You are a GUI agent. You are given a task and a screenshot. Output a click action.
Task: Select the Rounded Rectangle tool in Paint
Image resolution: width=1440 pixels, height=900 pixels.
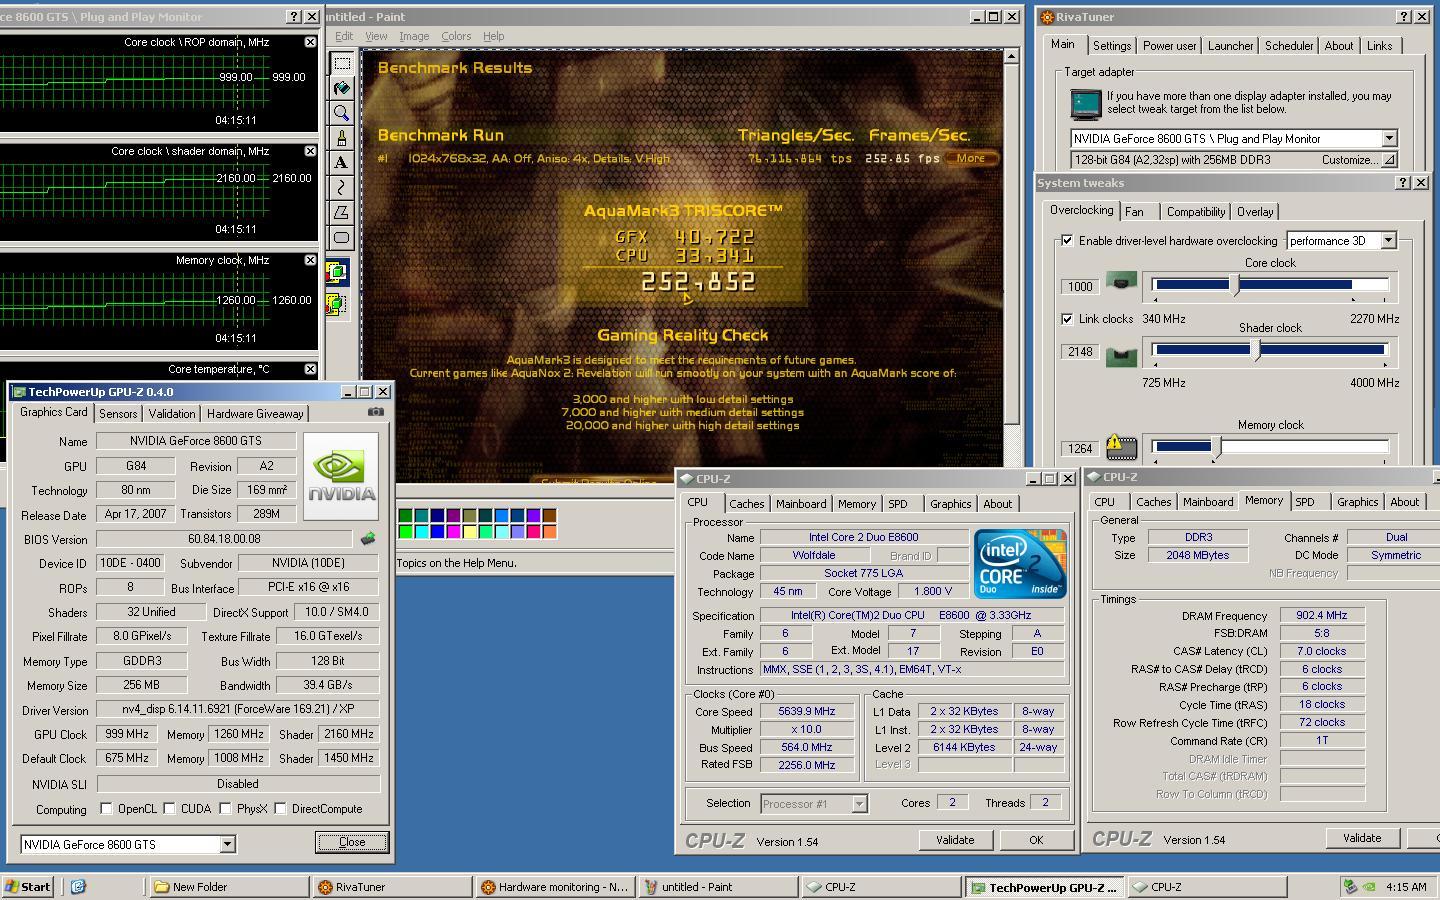[341, 238]
